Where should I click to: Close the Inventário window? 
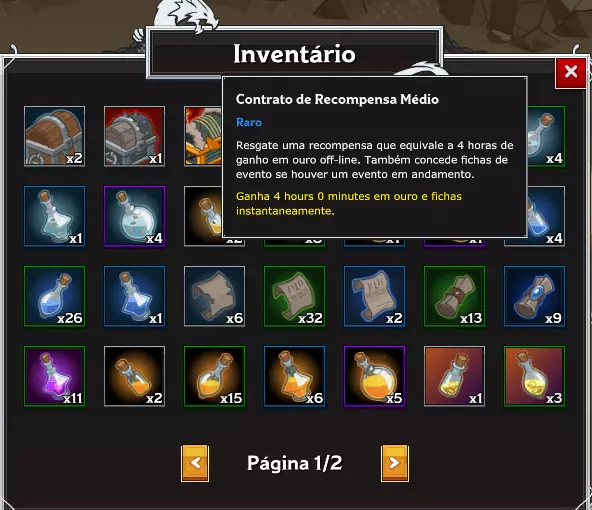pyautogui.click(x=570, y=72)
